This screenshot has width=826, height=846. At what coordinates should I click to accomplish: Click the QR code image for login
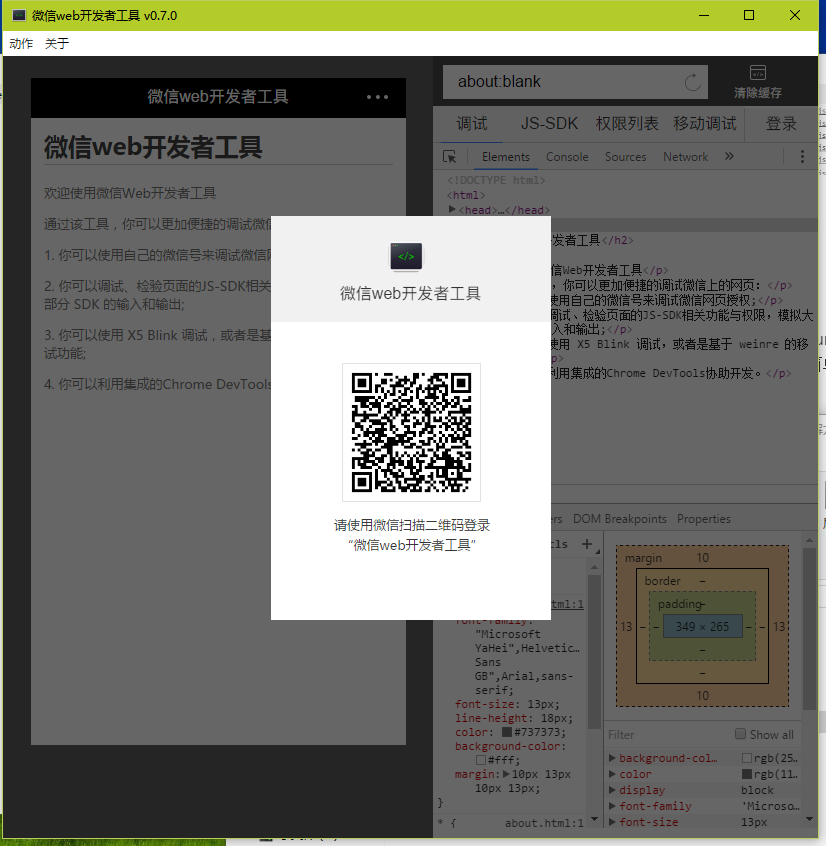click(x=411, y=432)
